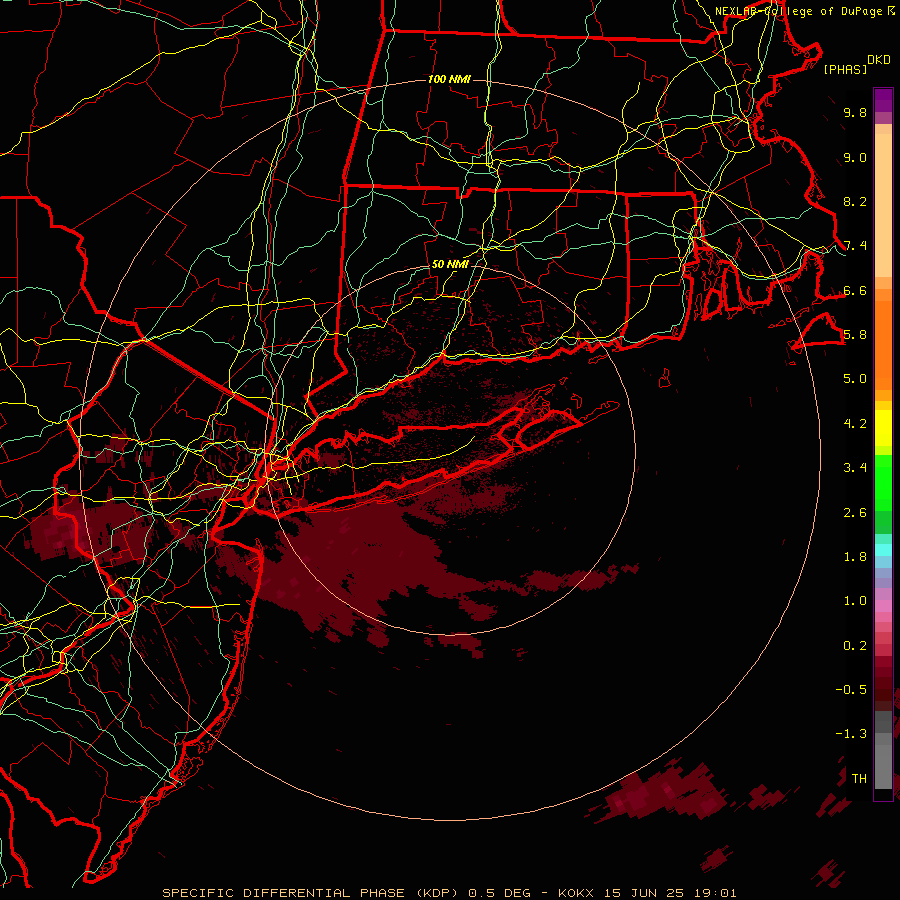Click the "DKD" label above the color scale
900x900 pixels.
[x=879, y=60]
